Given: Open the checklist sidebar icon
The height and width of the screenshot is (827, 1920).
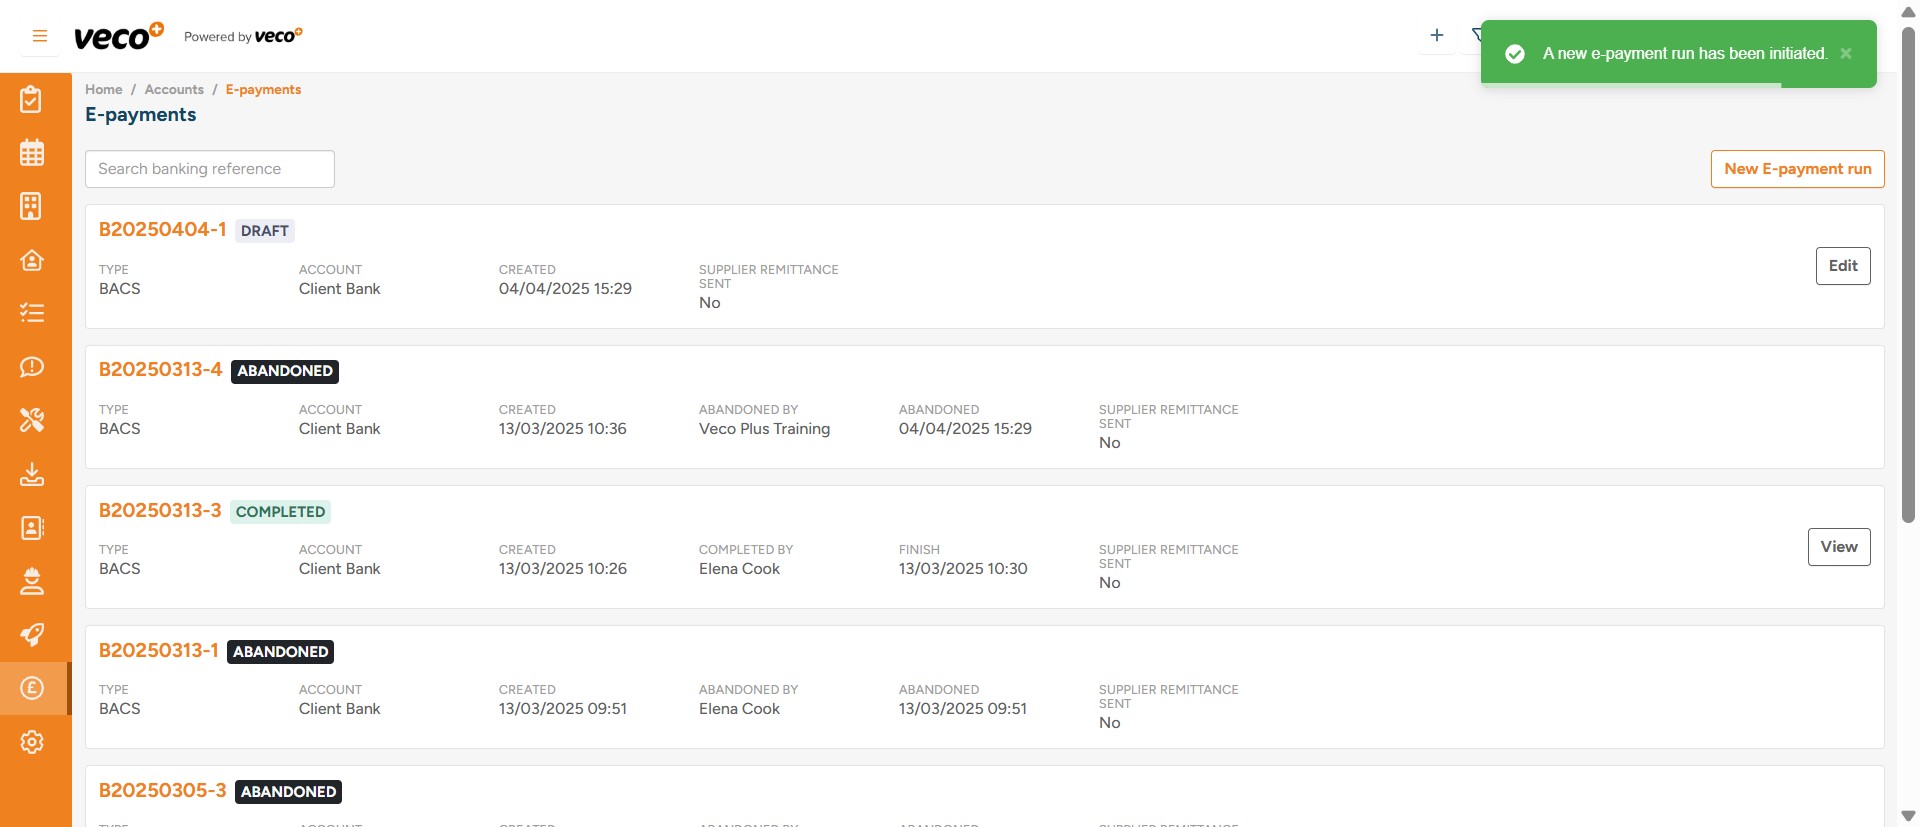Looking at the screenshot, I should coord(32,314).
